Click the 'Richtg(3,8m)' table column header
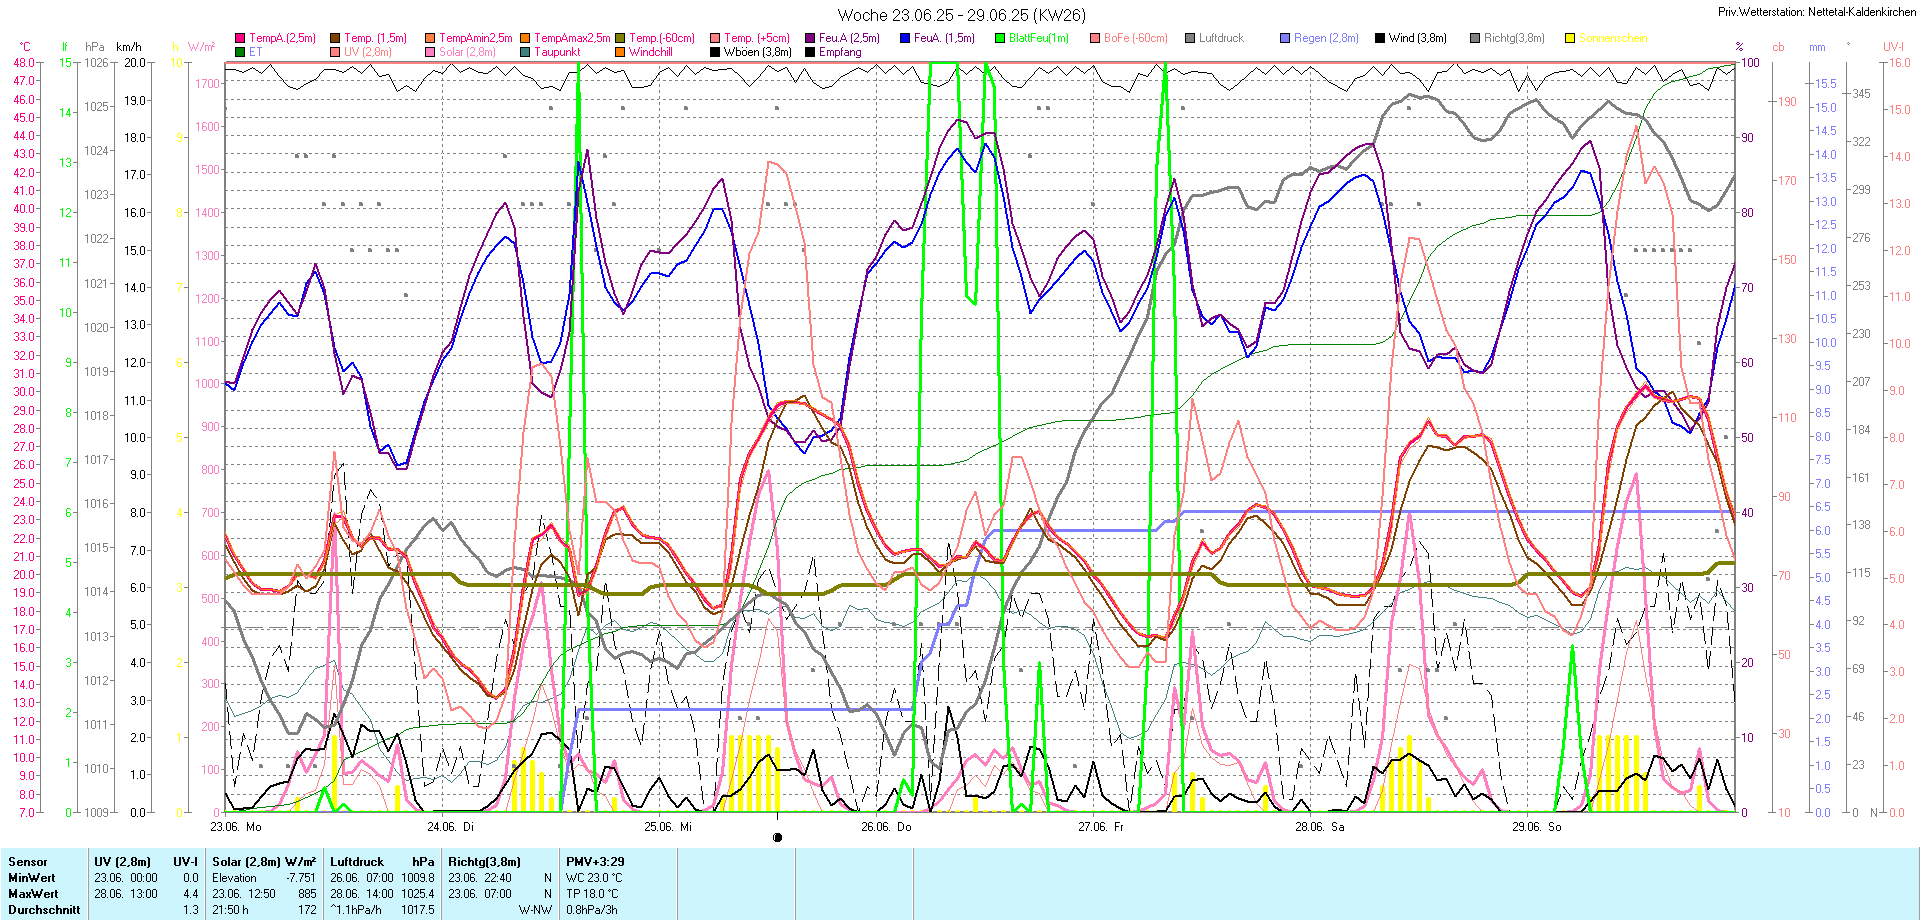The width and height of the screenshot is (1920, 920). [484, 862]
